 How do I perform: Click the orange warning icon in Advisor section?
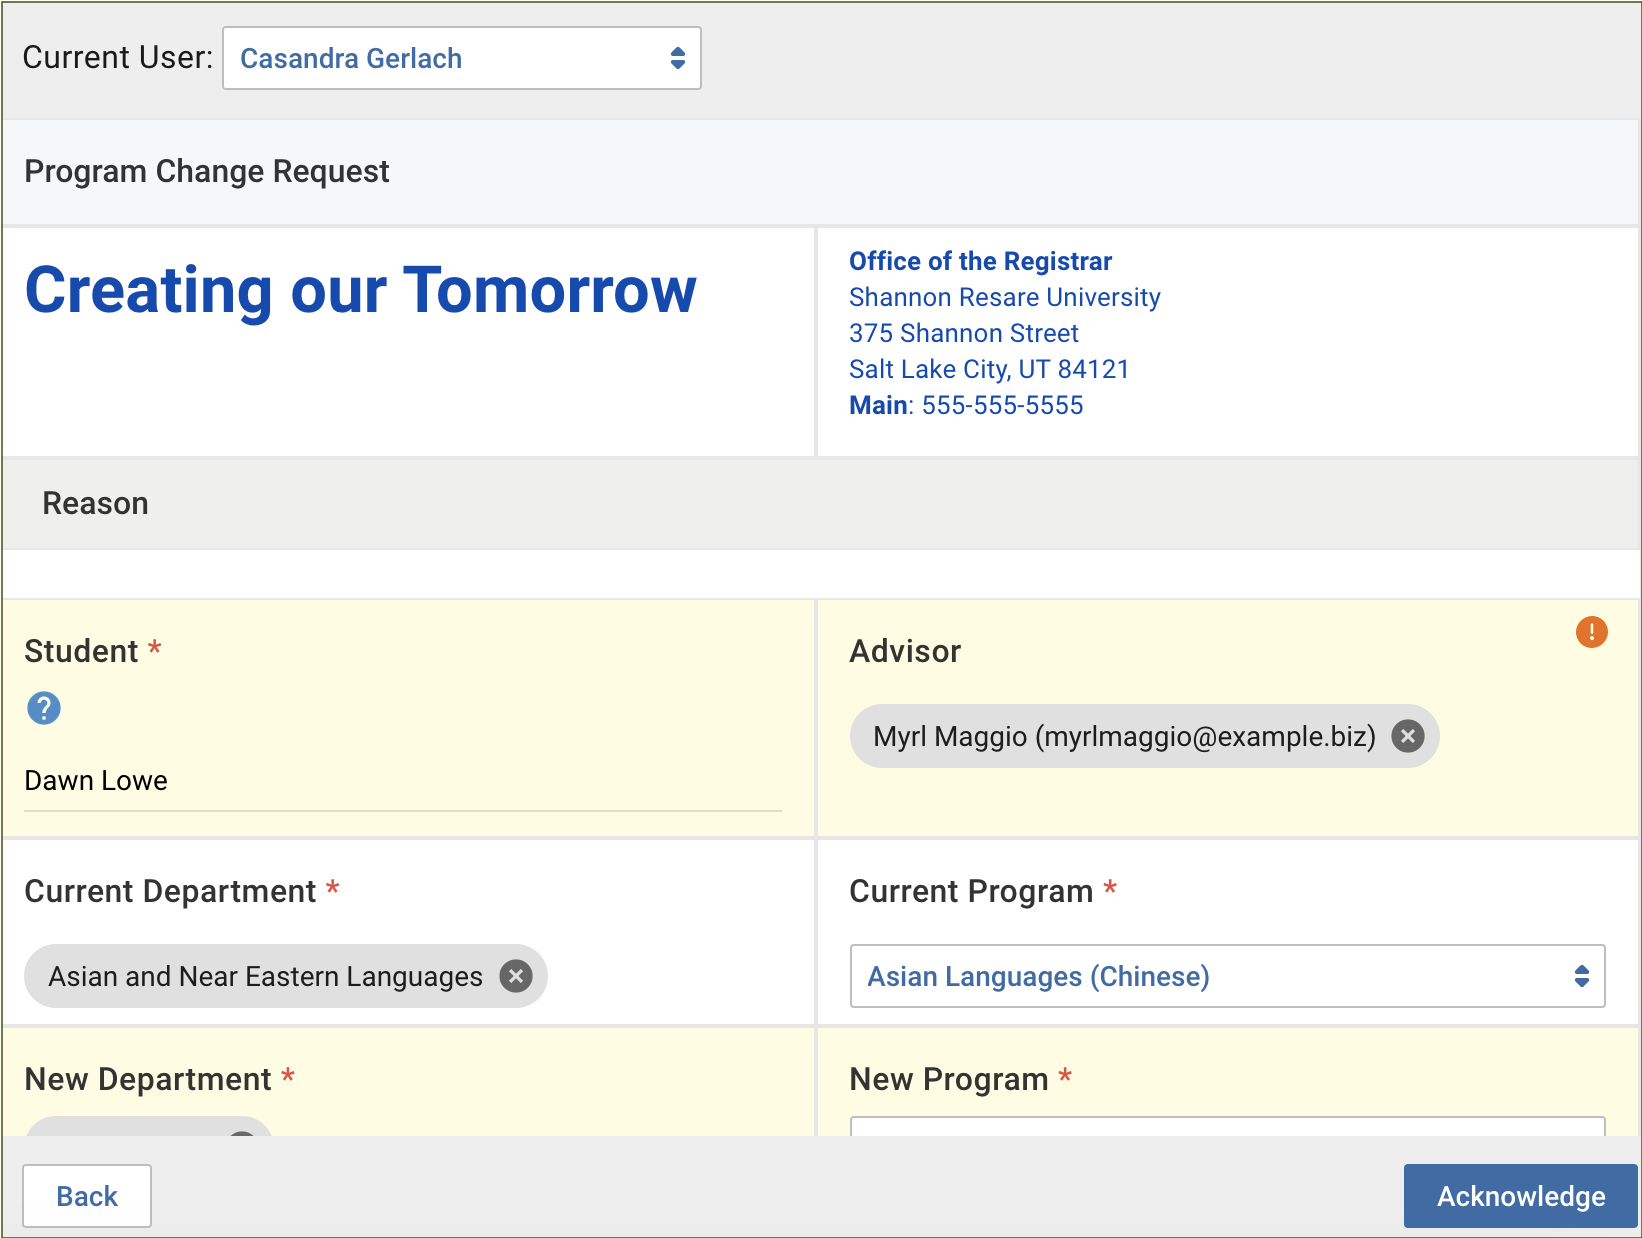[x=1592, y=632]
